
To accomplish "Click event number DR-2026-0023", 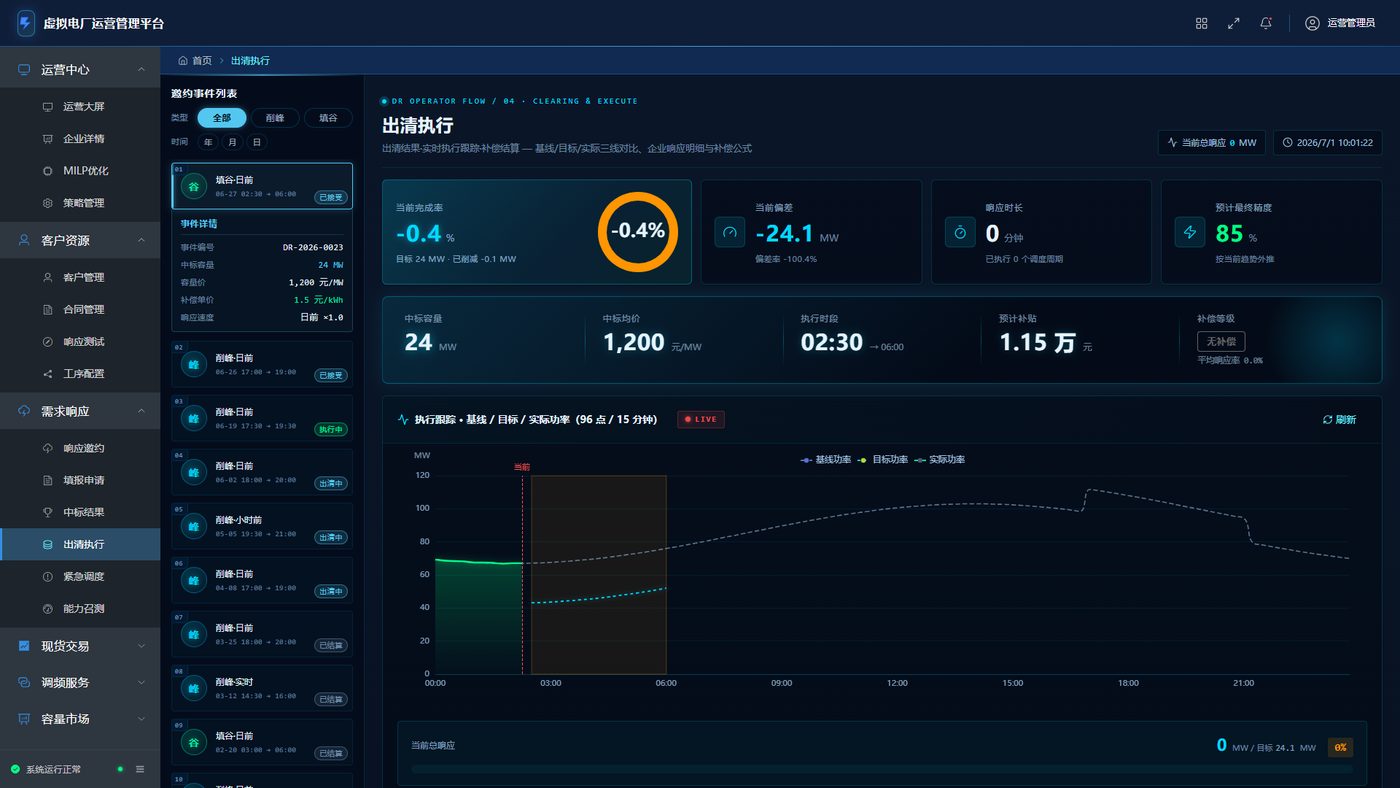I will point(313,246).
